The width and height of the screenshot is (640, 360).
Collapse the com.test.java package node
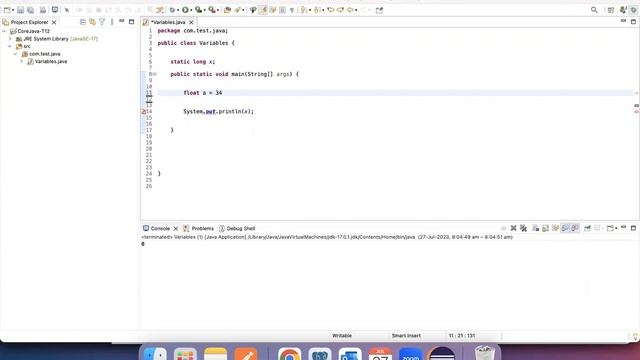[x=16, y=54]
